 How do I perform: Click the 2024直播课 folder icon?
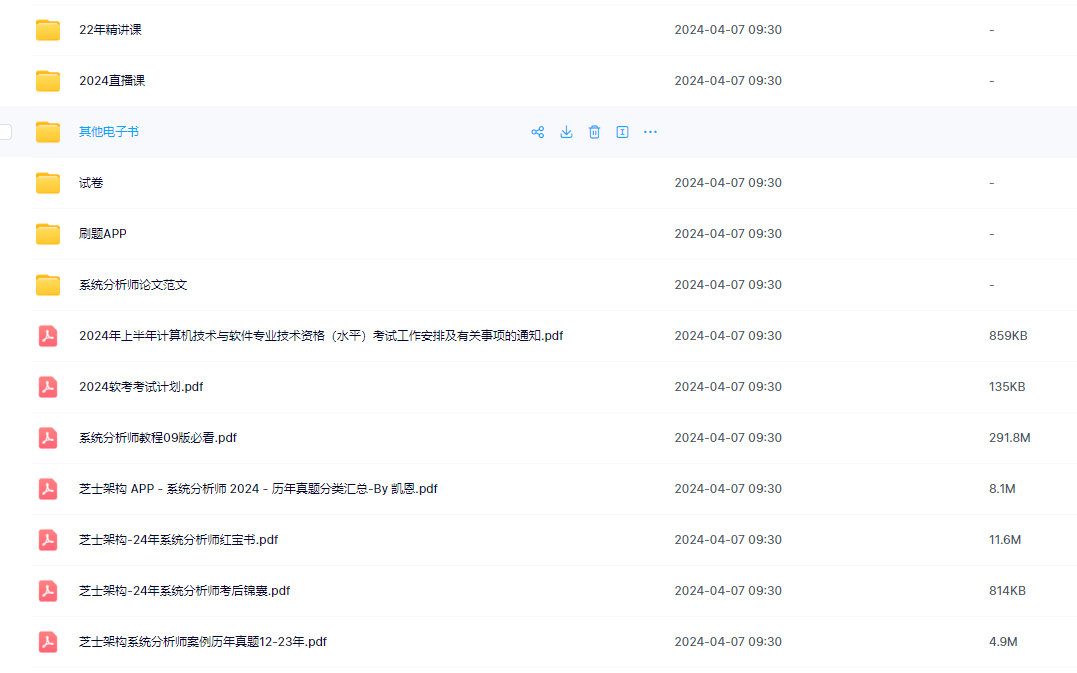tap(48, 81)
